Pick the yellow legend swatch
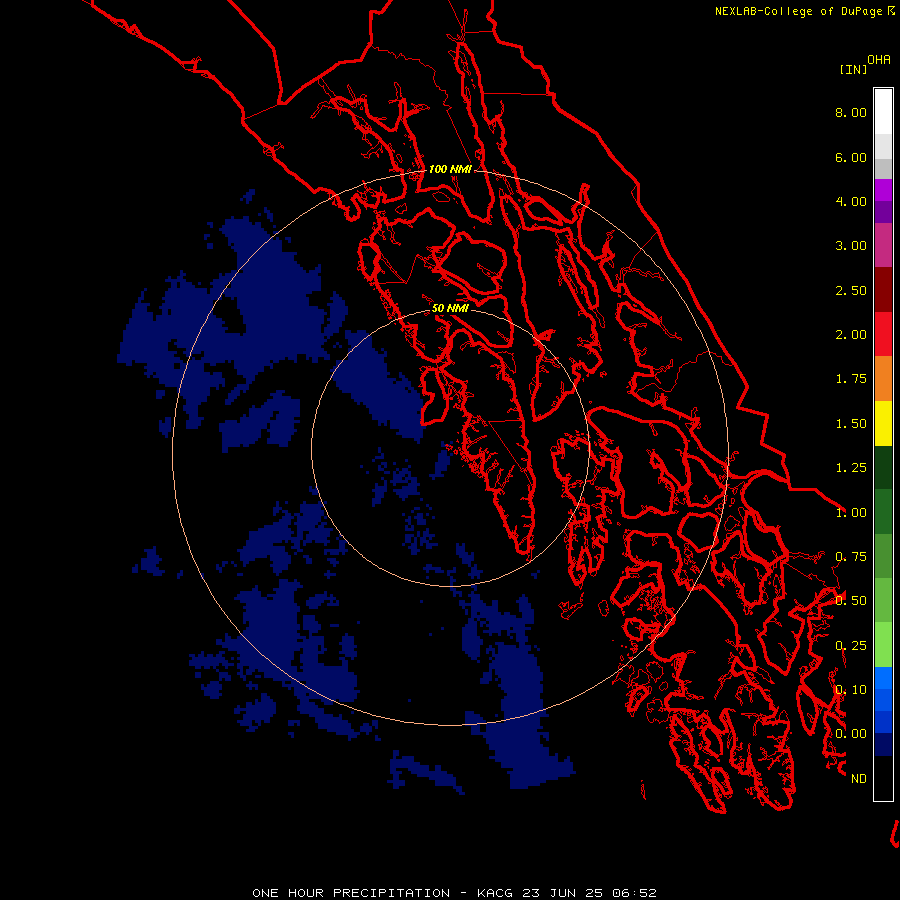The image size is (900, 900). tap(883, 424)
